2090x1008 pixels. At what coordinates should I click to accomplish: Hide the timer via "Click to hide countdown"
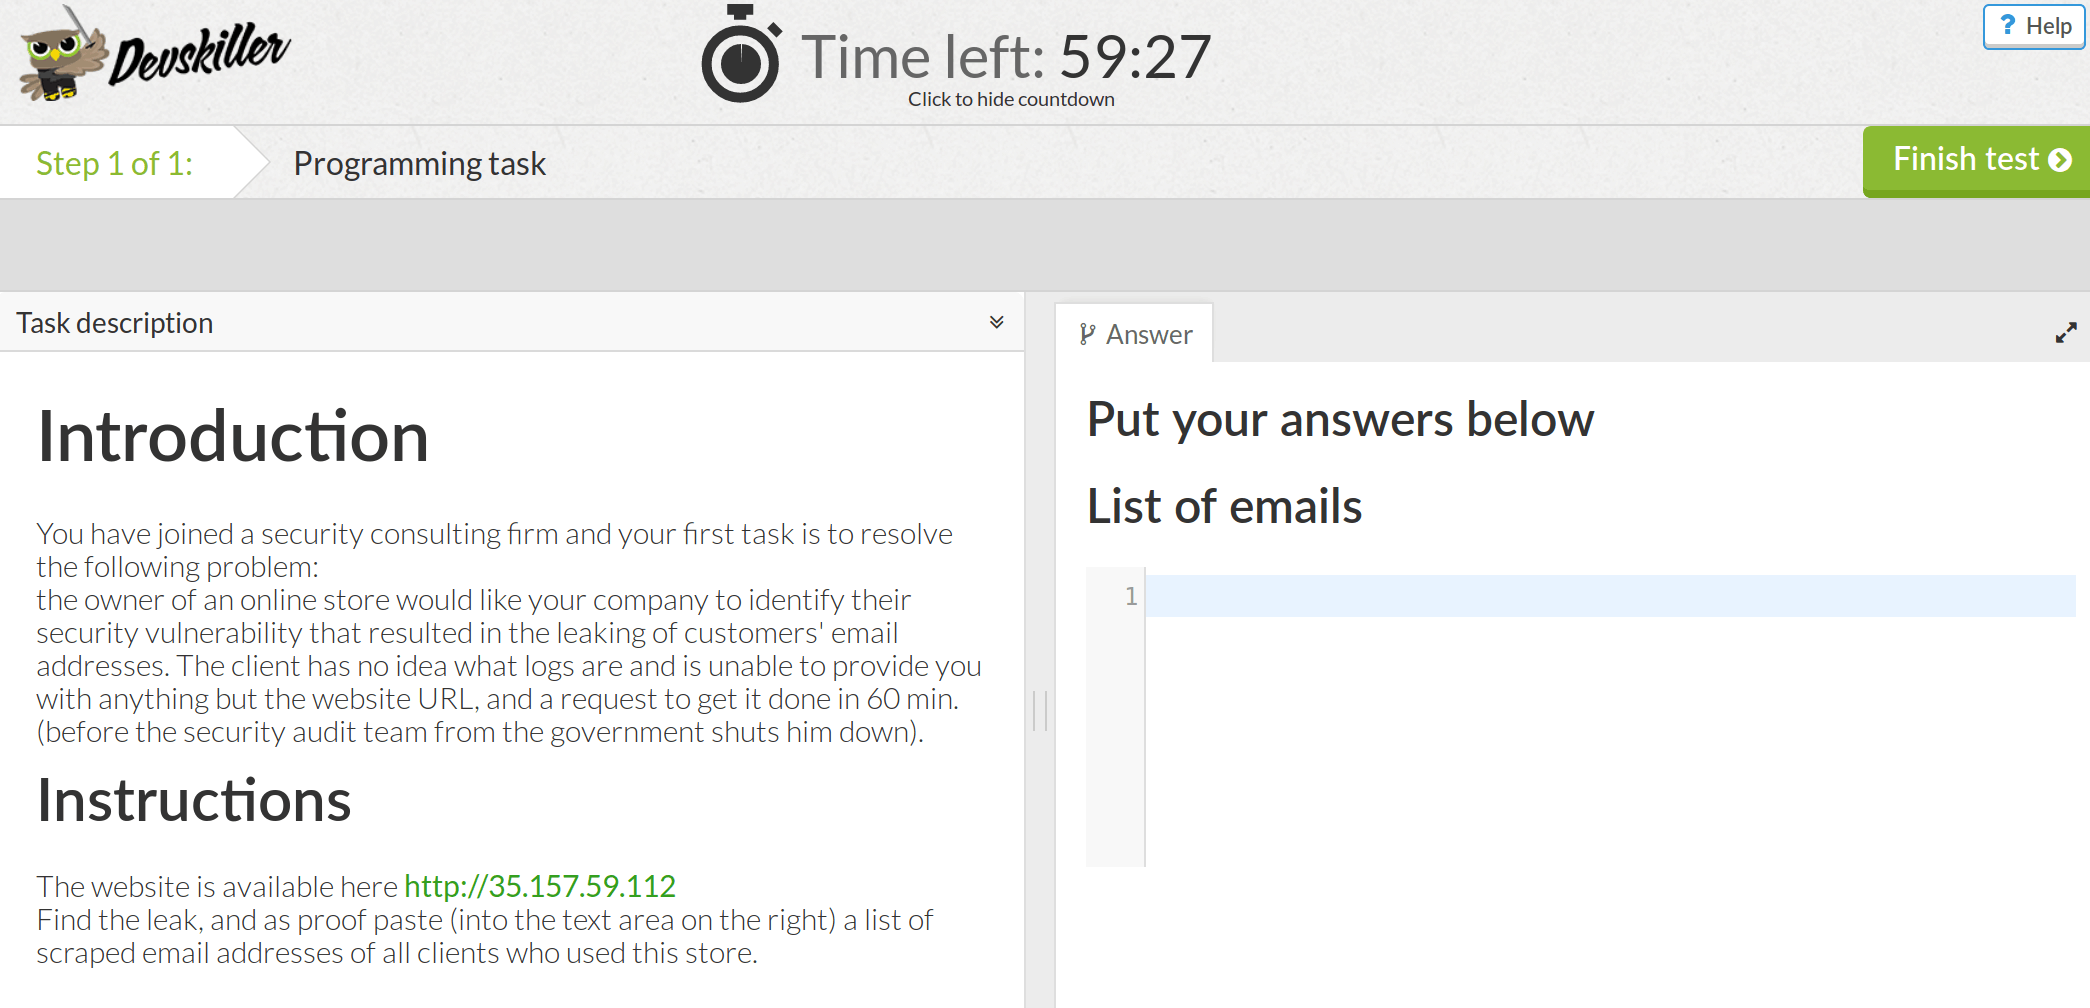coord(1011,99)
